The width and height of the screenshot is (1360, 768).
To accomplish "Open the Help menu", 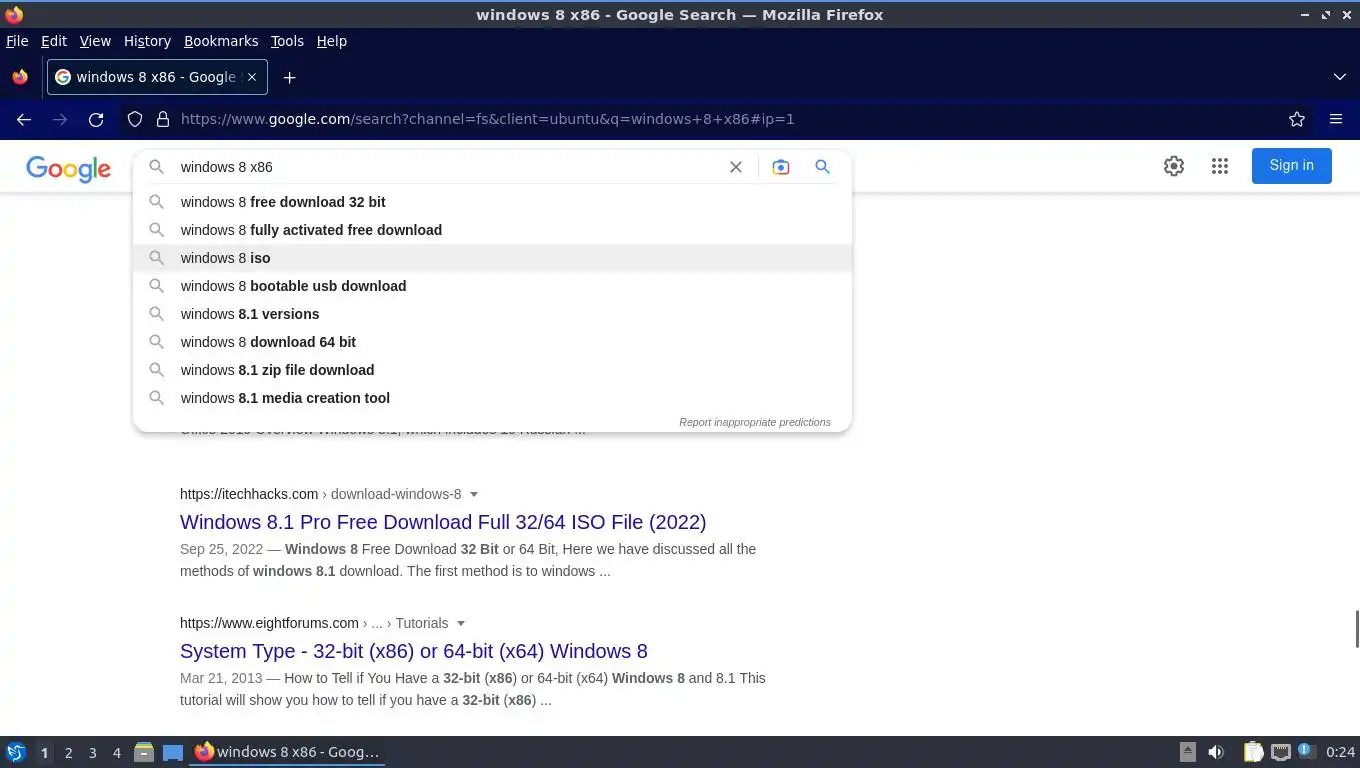I will coord(332,41).
